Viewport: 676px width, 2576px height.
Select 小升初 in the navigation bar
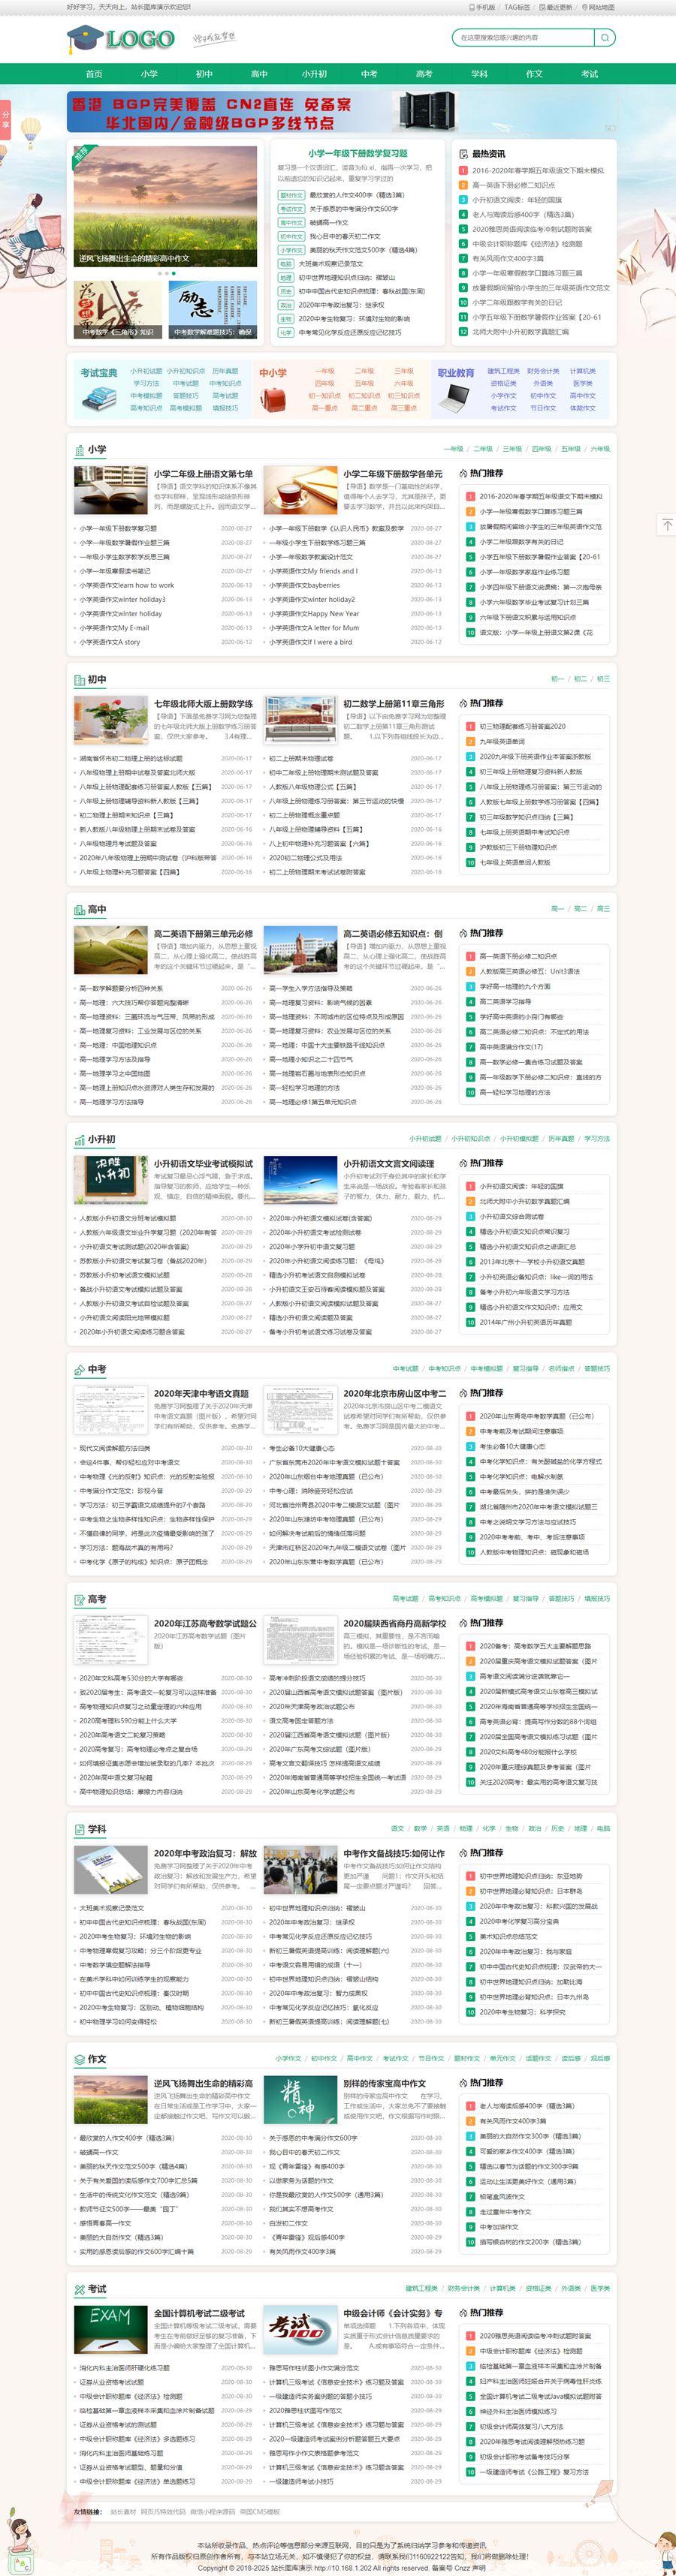(314, 74)
